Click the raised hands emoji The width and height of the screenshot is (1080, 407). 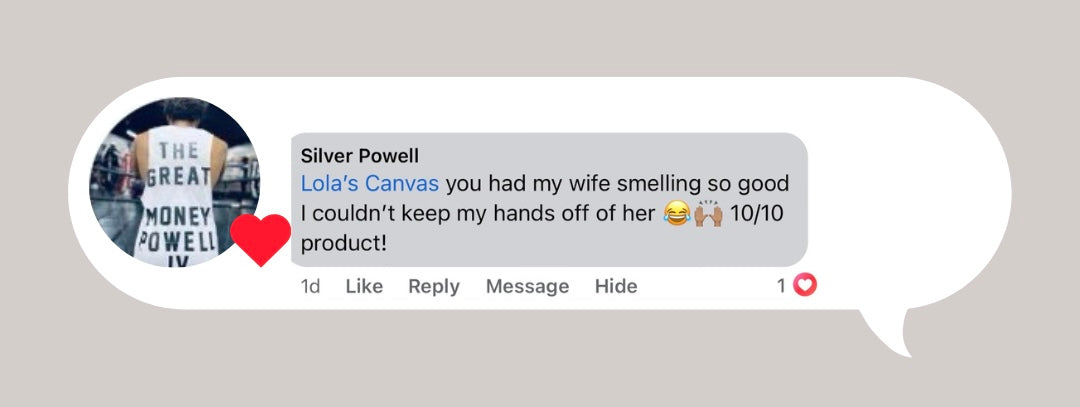[707, 213]
